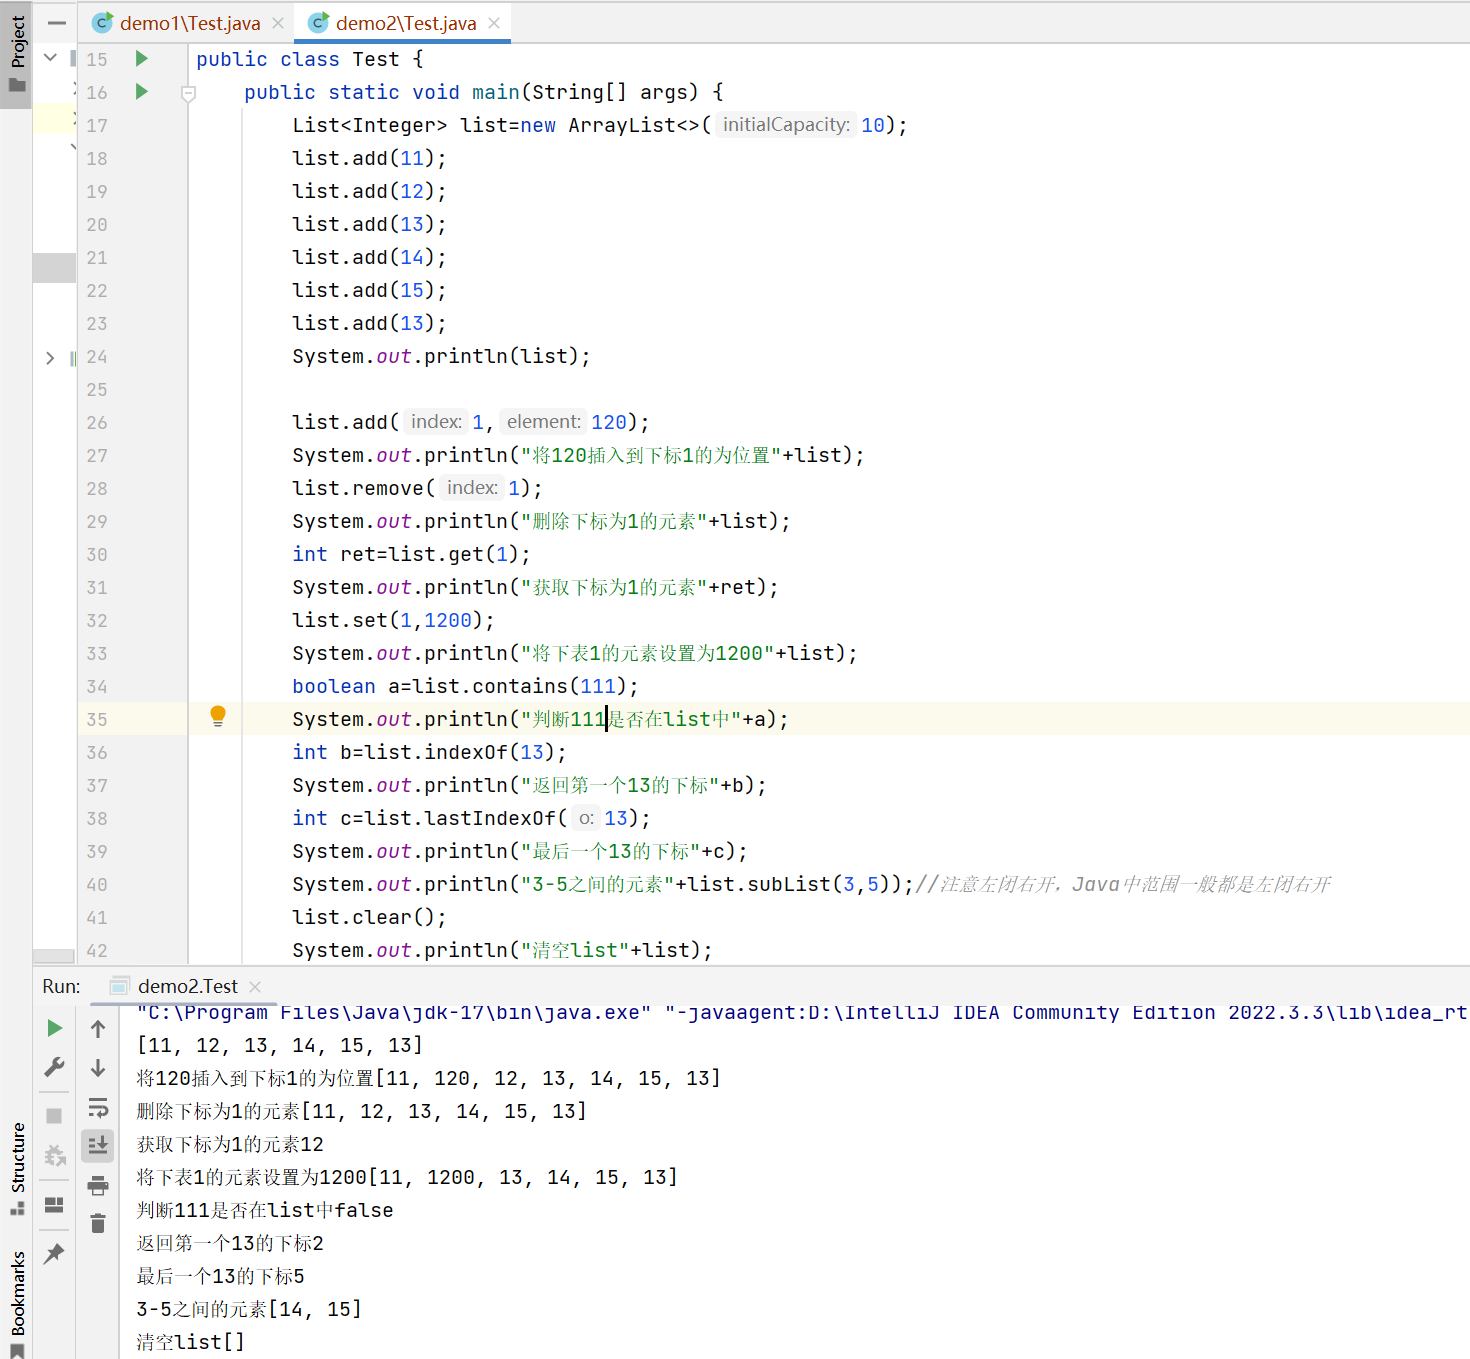Set breakpoint at line number 30
This screenshot has width=1470, height=1359.
click(x=97, y=555)
